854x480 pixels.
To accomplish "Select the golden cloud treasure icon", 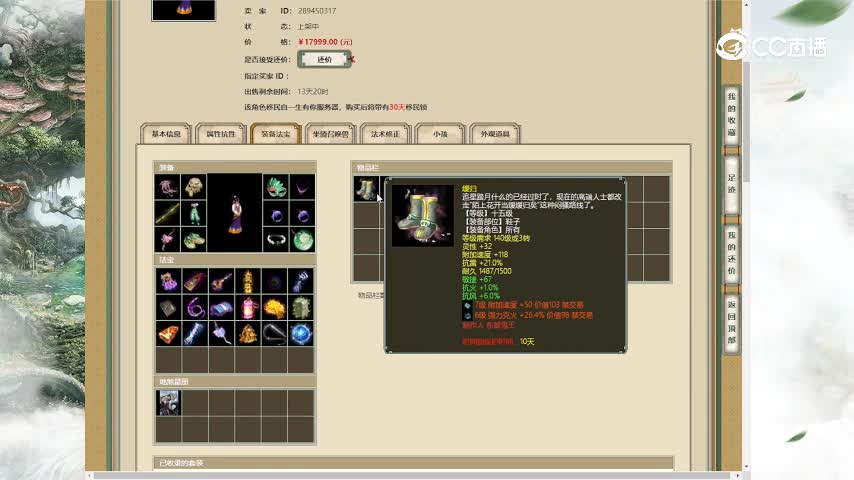I will coord(274,308).
